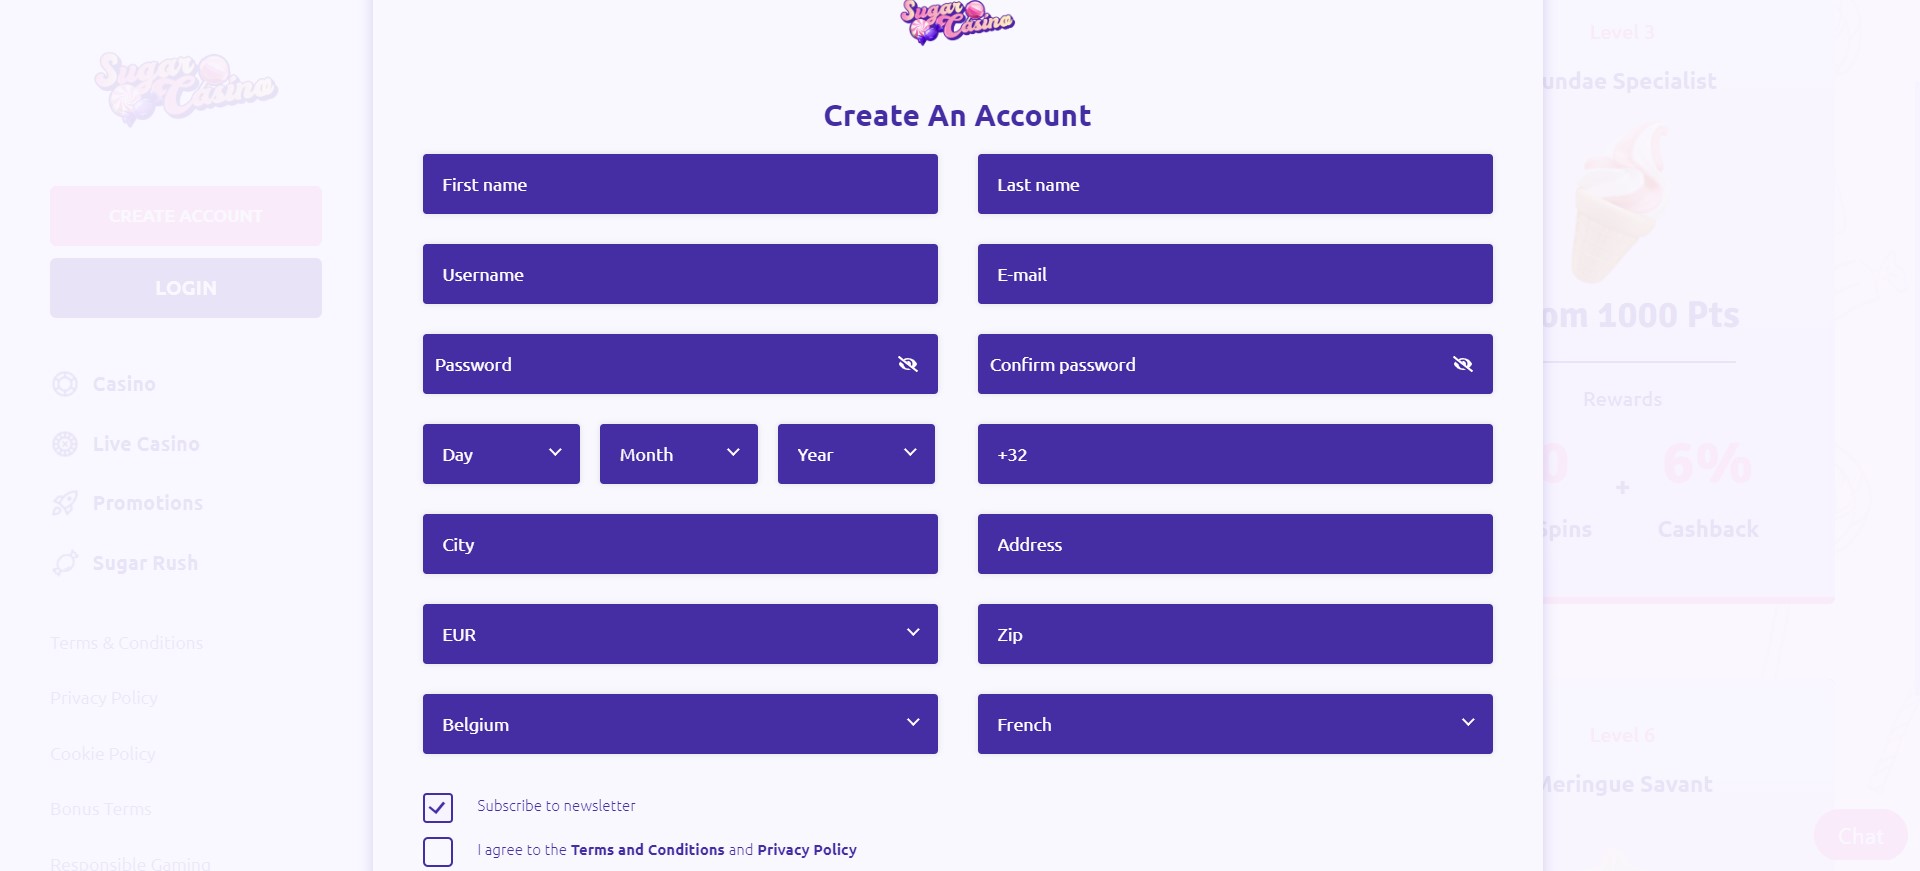Check the Terms and Conditions agreement box

pos(438,852)
